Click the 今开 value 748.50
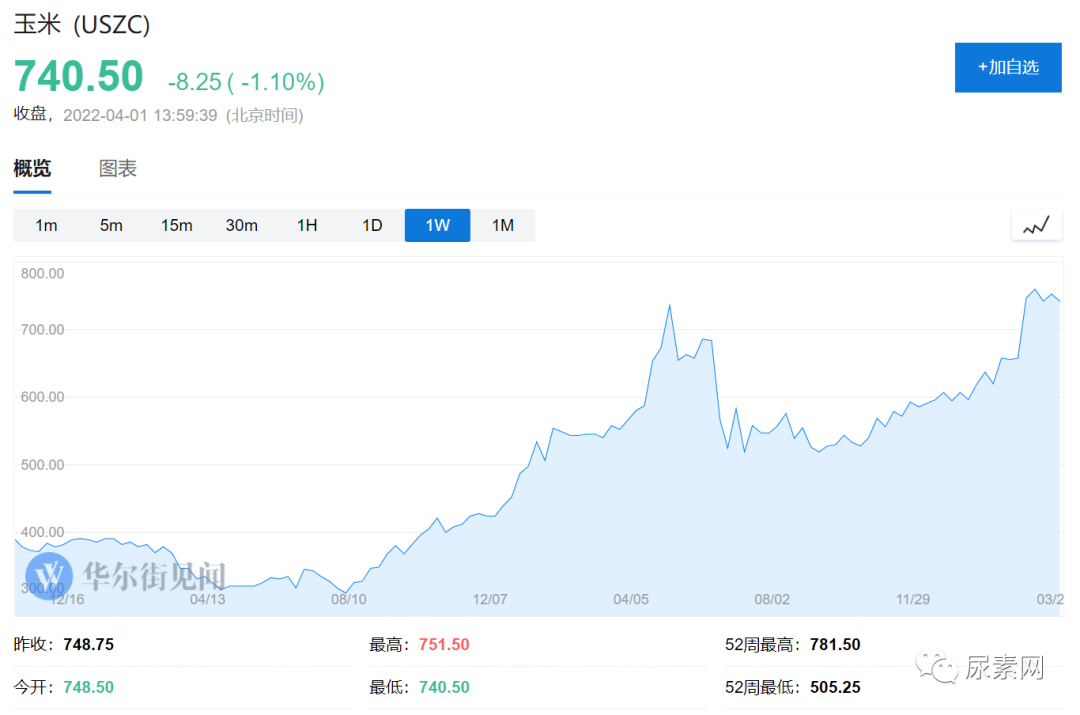This screenshot has width=1080, height=715. pyautogui.click(x=88, y=687)
